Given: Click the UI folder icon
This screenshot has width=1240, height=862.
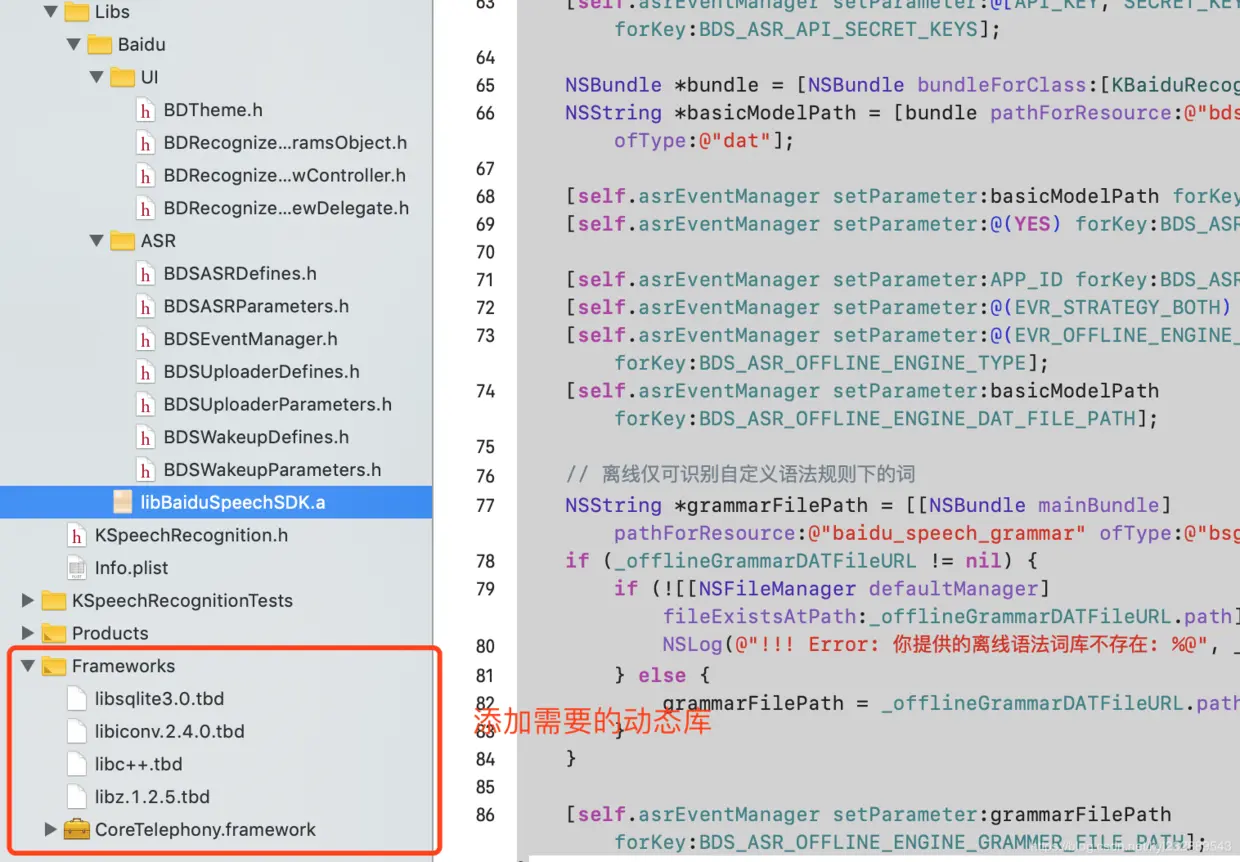Looking at the screenshot, I should pos(123,77).
